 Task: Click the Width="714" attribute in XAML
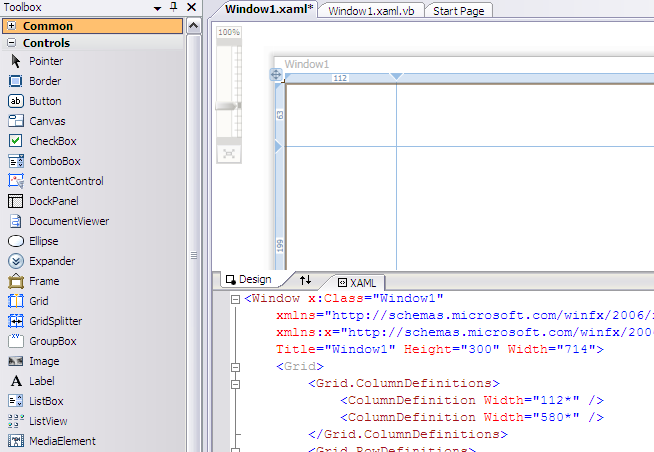pyautogui.click(x=551, y=349)
